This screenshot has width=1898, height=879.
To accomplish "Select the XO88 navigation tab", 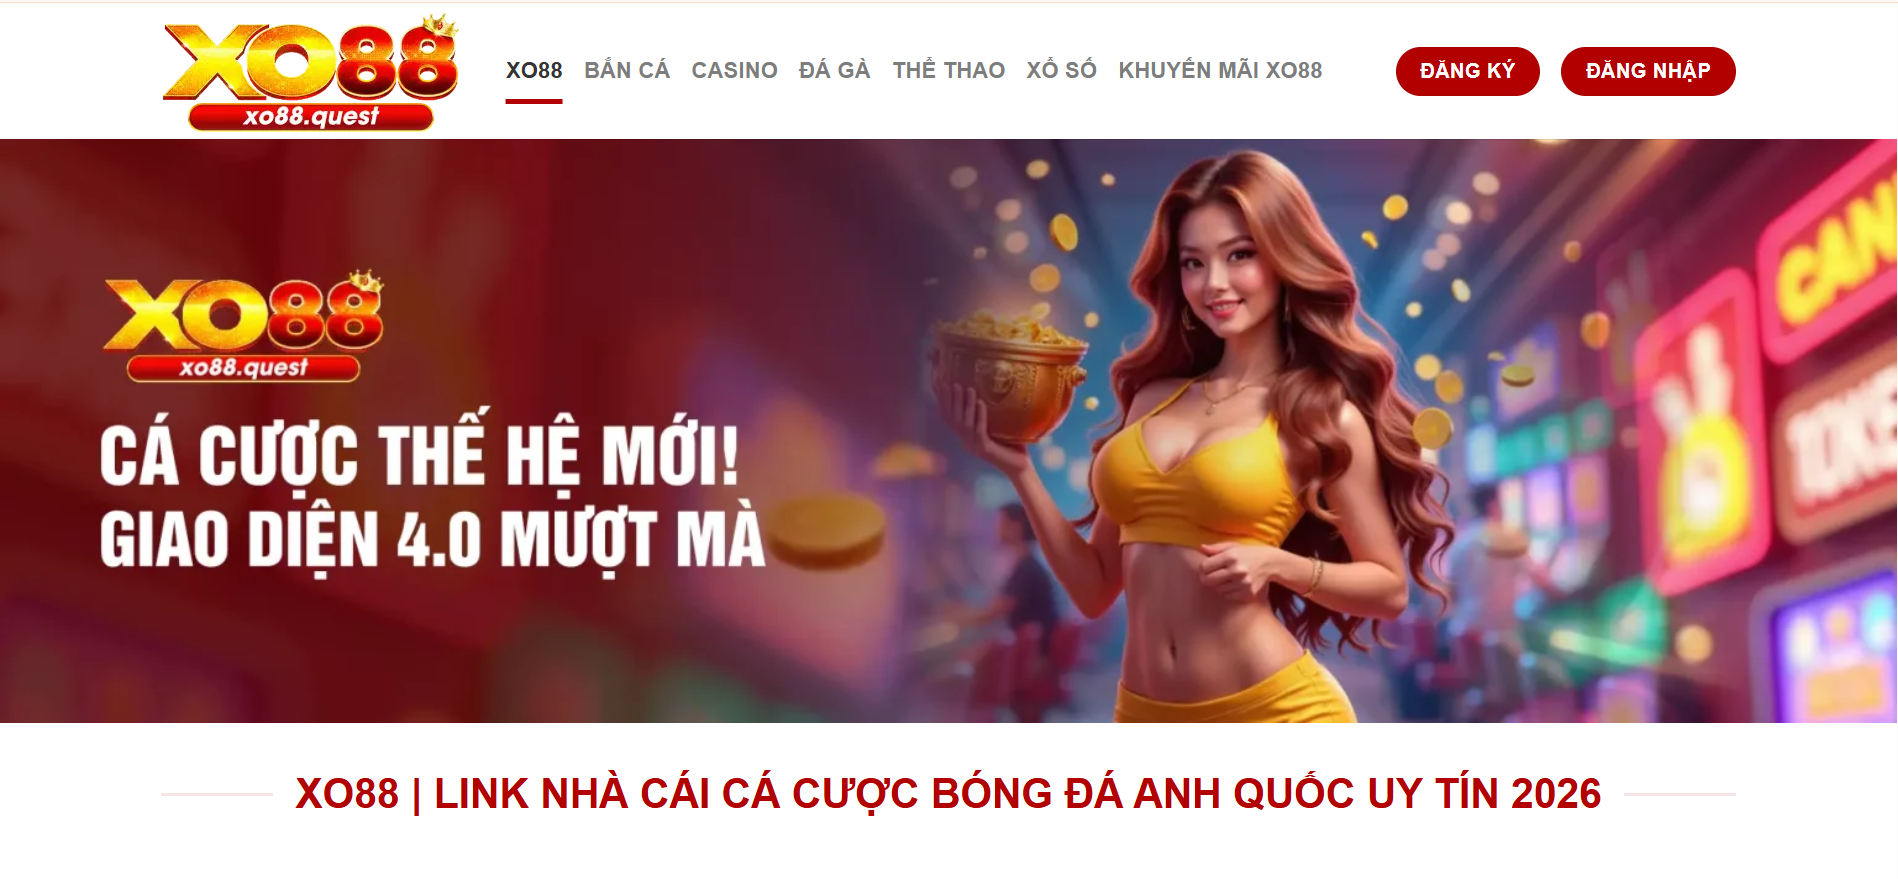I will (534, 70).
